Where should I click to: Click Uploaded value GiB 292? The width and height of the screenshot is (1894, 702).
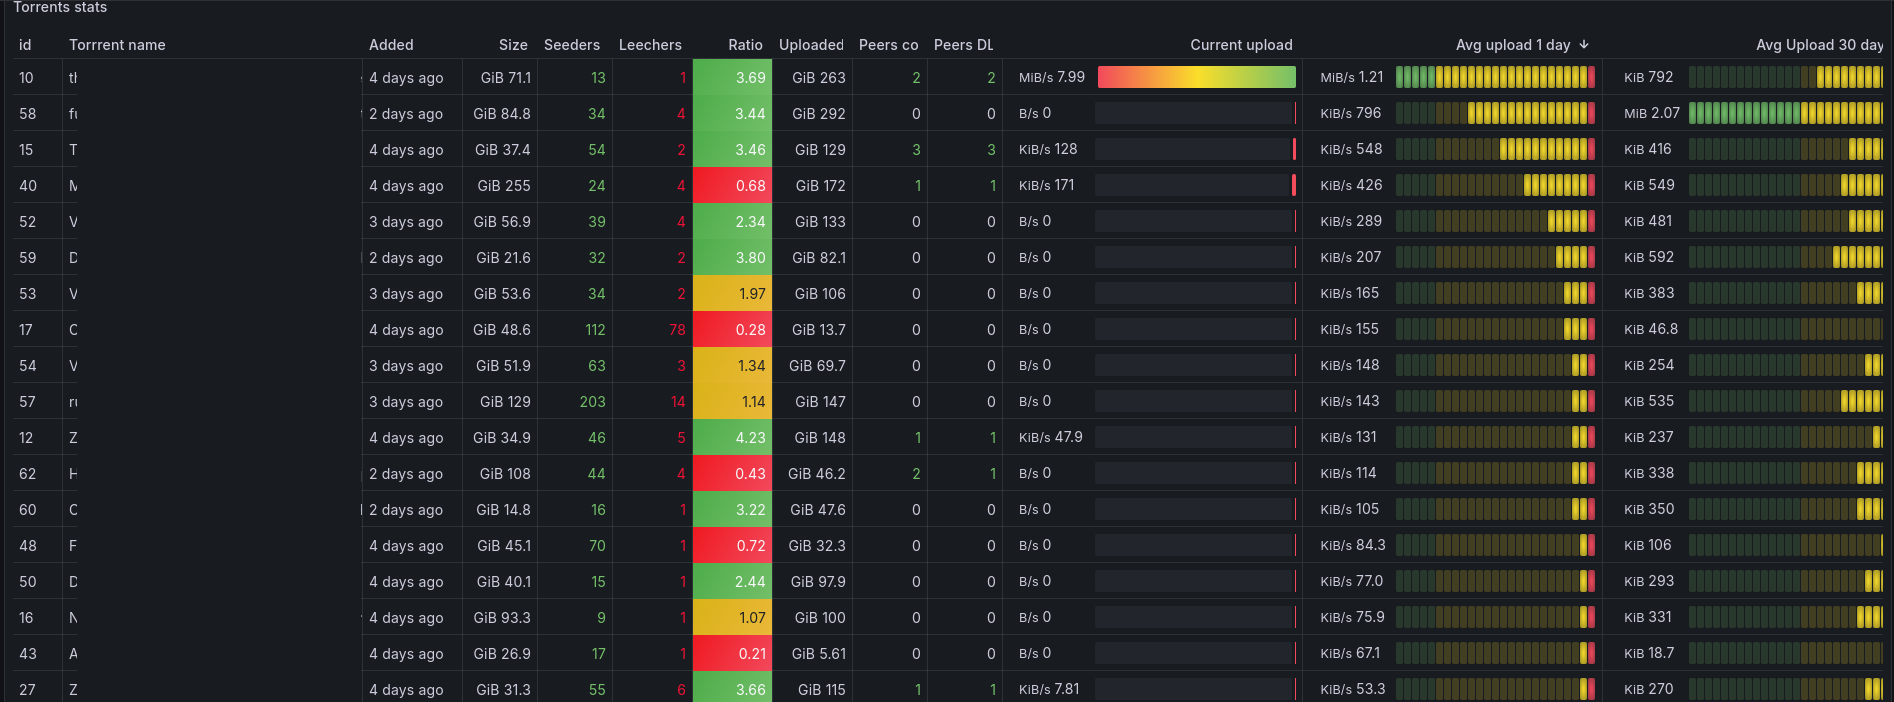[818, 114]
